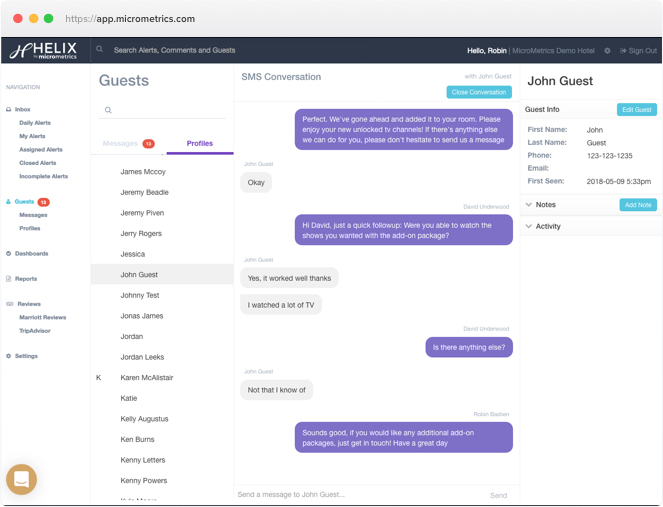Click the Dashboards icon in sidebar
This screenshot has width=663, height=507.
pyautogui.click(x=9, y=253)
